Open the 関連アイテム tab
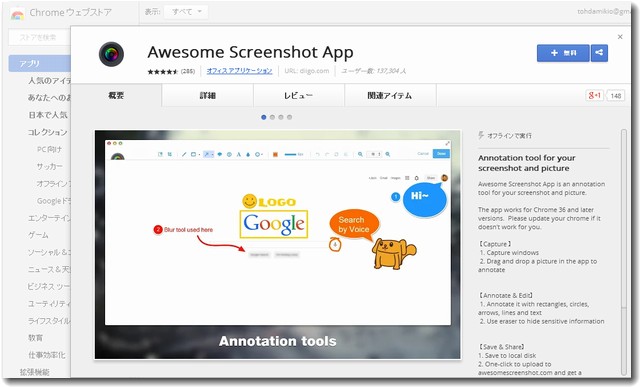640x387 pixels. pyautogui.click(x=390, y=96)
